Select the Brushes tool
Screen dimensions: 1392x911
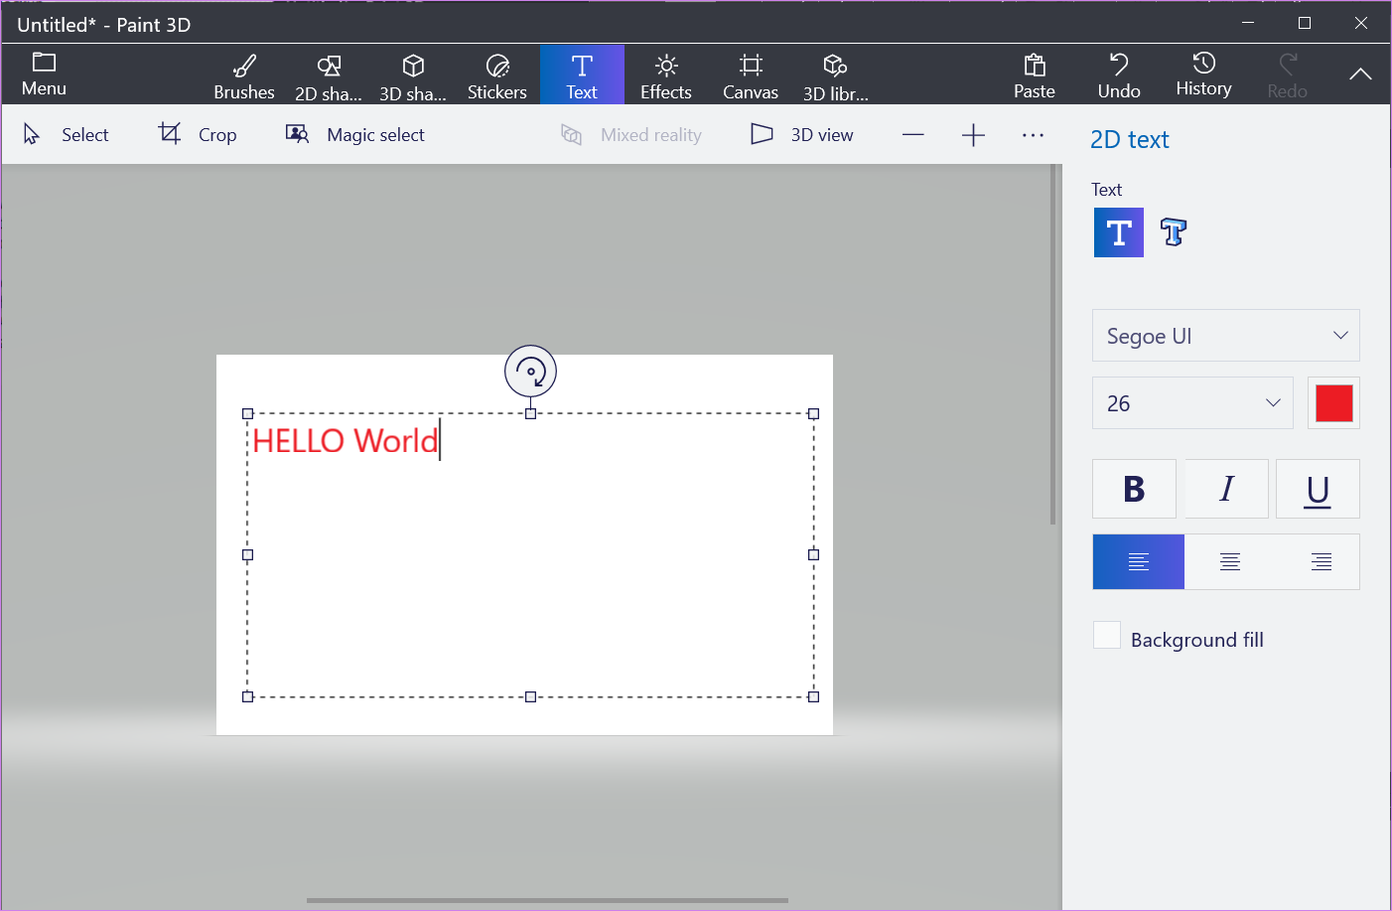tap(243, 74)
